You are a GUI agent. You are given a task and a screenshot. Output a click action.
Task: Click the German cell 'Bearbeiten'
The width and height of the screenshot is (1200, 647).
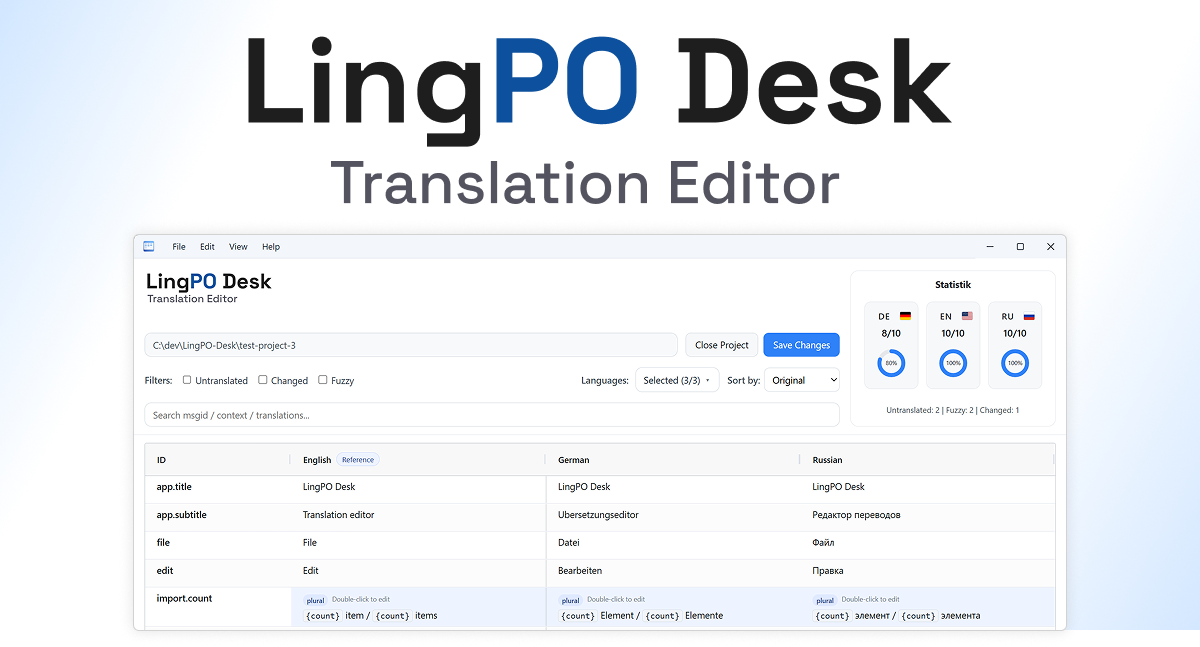click(580, 571)
